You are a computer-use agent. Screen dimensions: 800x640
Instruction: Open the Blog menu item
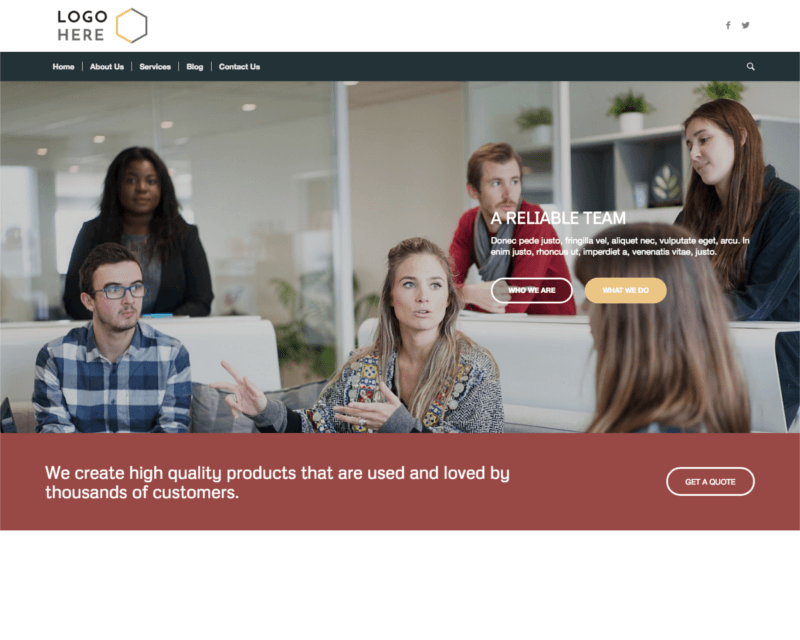[194, 67]
